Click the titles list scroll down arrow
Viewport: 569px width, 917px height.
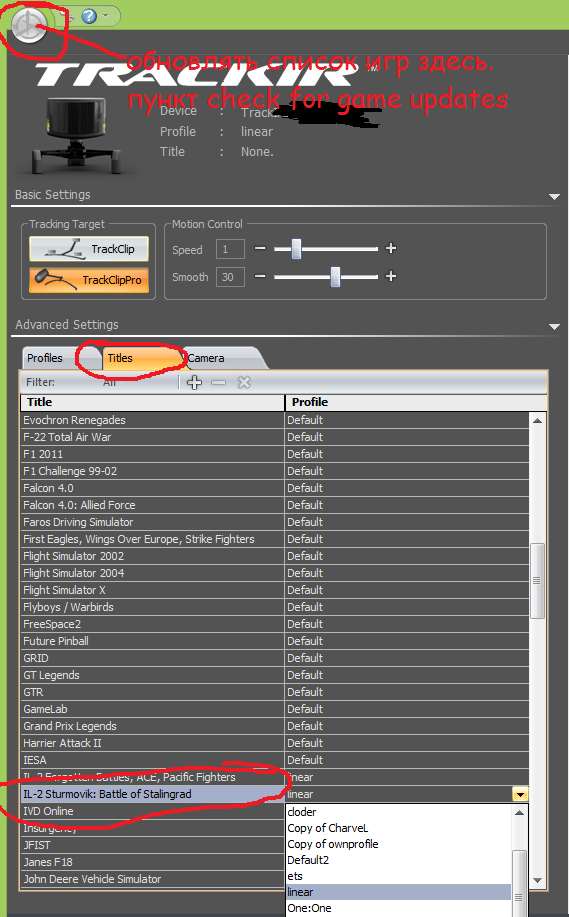point(537,880)
